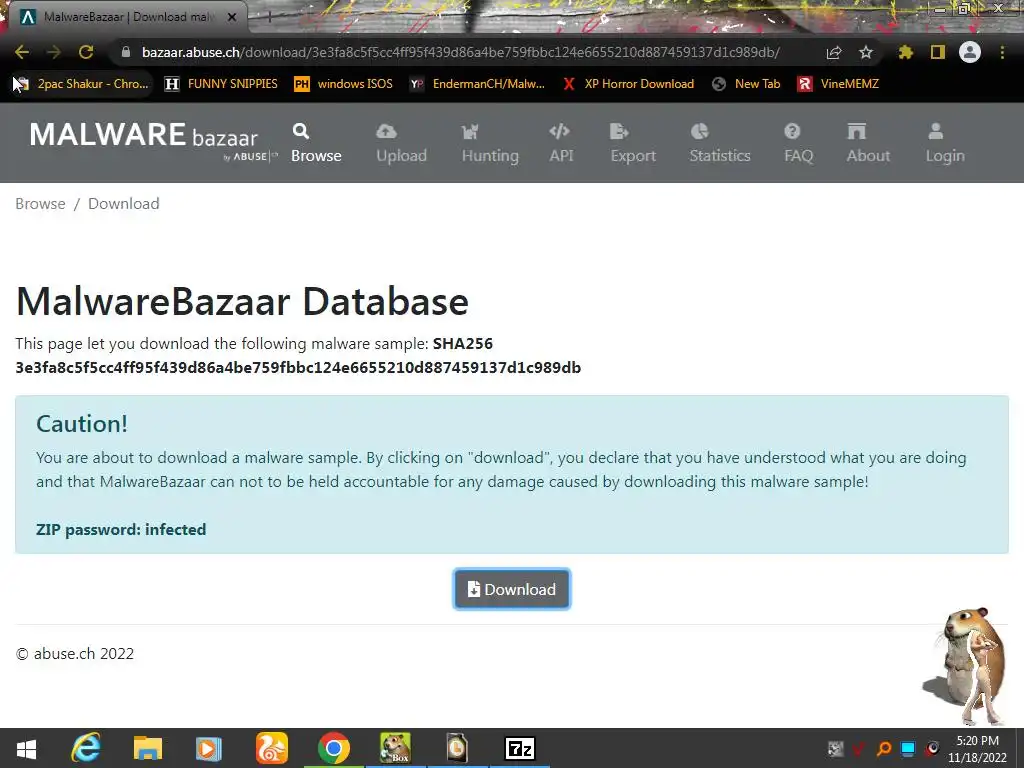Open the Chrome profile avatar
Screen dimensions: 1024x768
click(970, 52)
